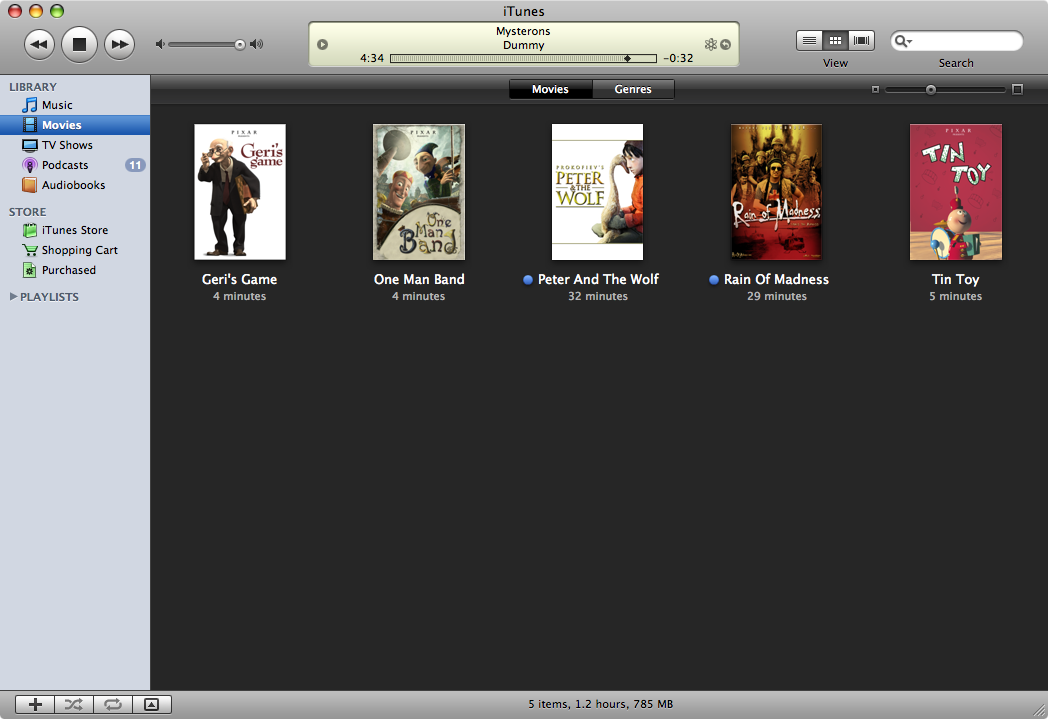Click the Tin Toy title
Viewport: 1048px width, 719px height.
956,279
